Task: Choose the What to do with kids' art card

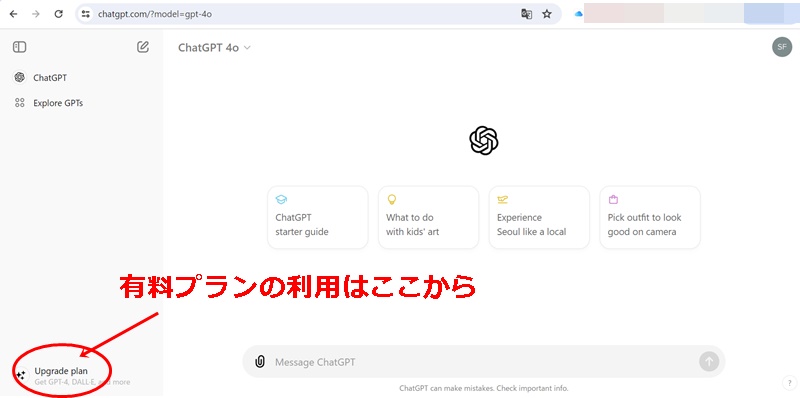Action: [x=429, y=217]
